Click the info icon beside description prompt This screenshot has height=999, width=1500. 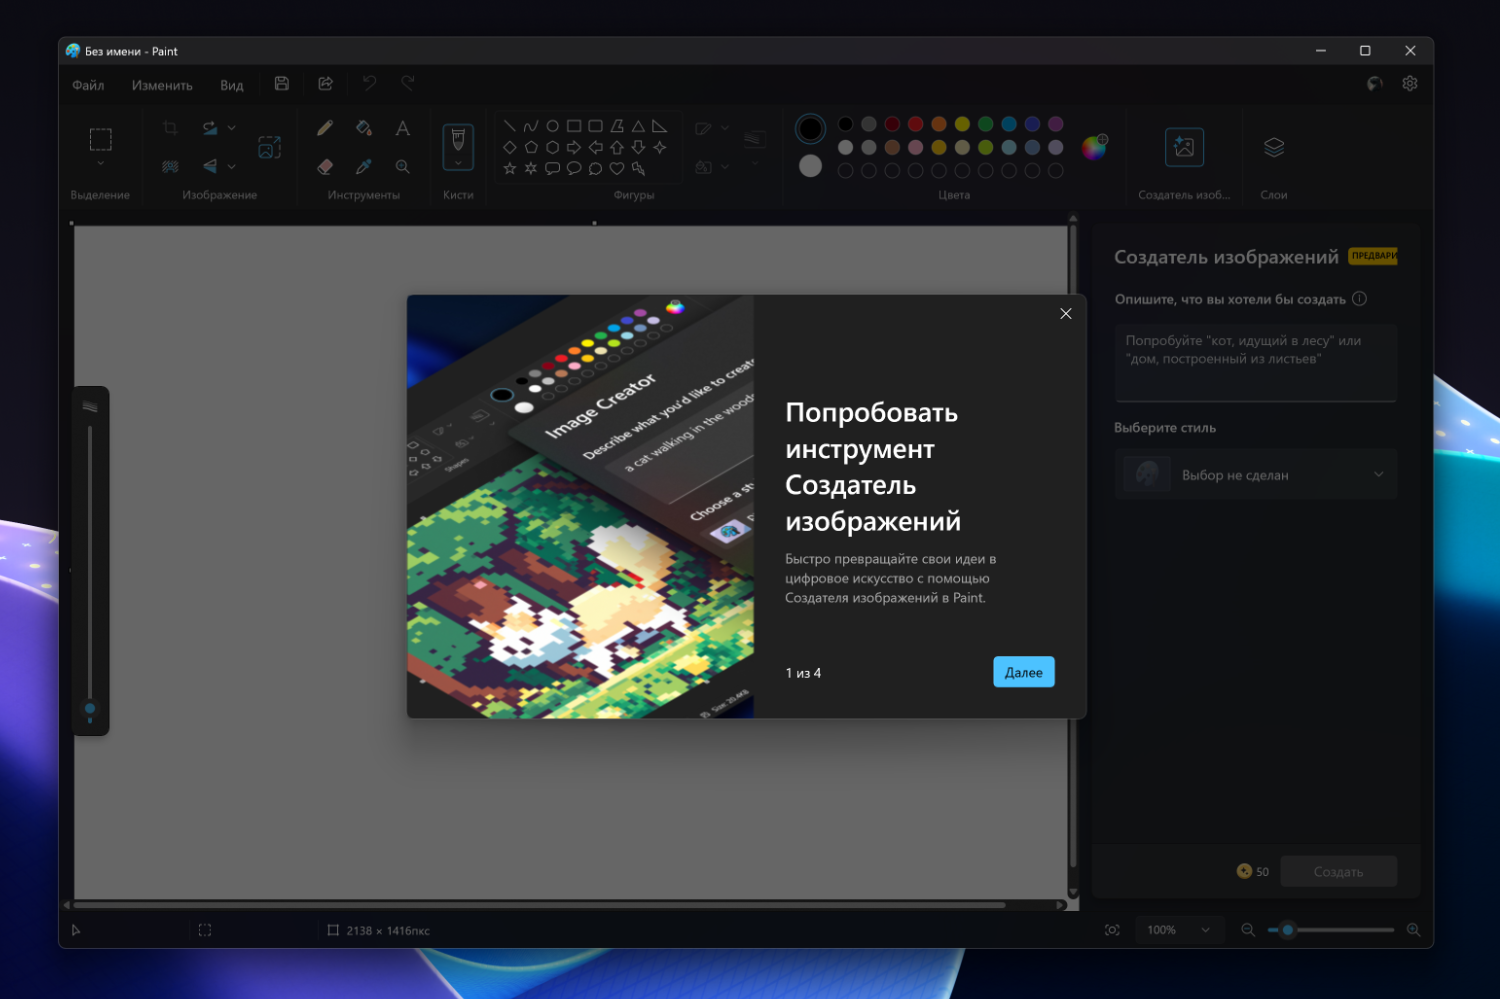pos(1359,299)
